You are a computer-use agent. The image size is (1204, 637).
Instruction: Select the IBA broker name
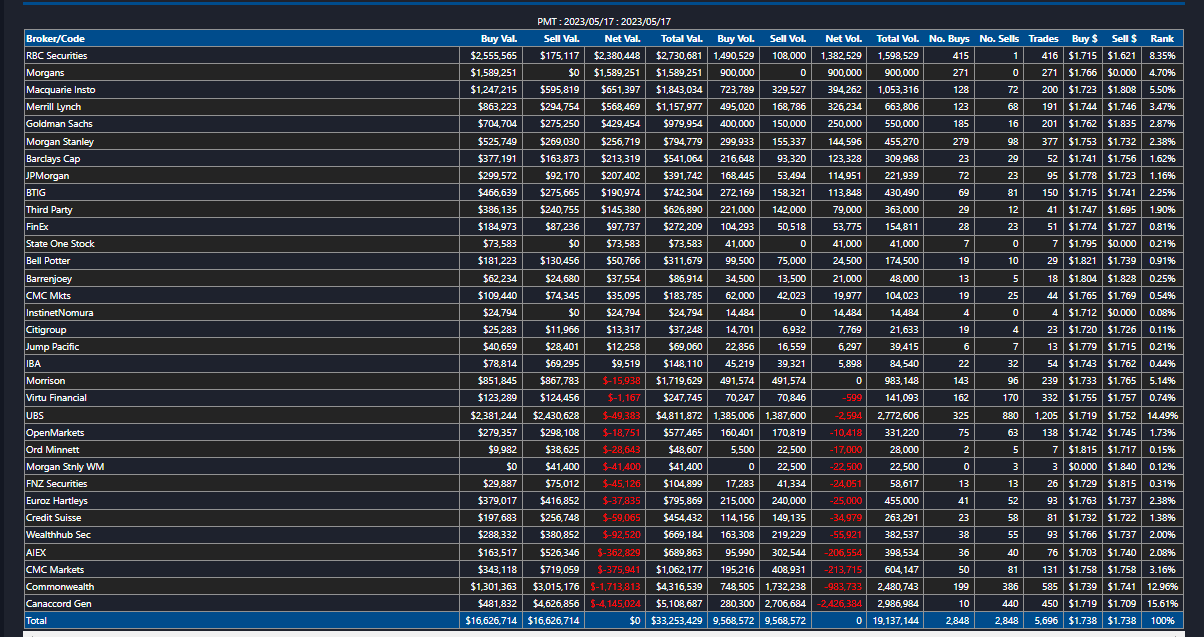click(x=33, y=364)
